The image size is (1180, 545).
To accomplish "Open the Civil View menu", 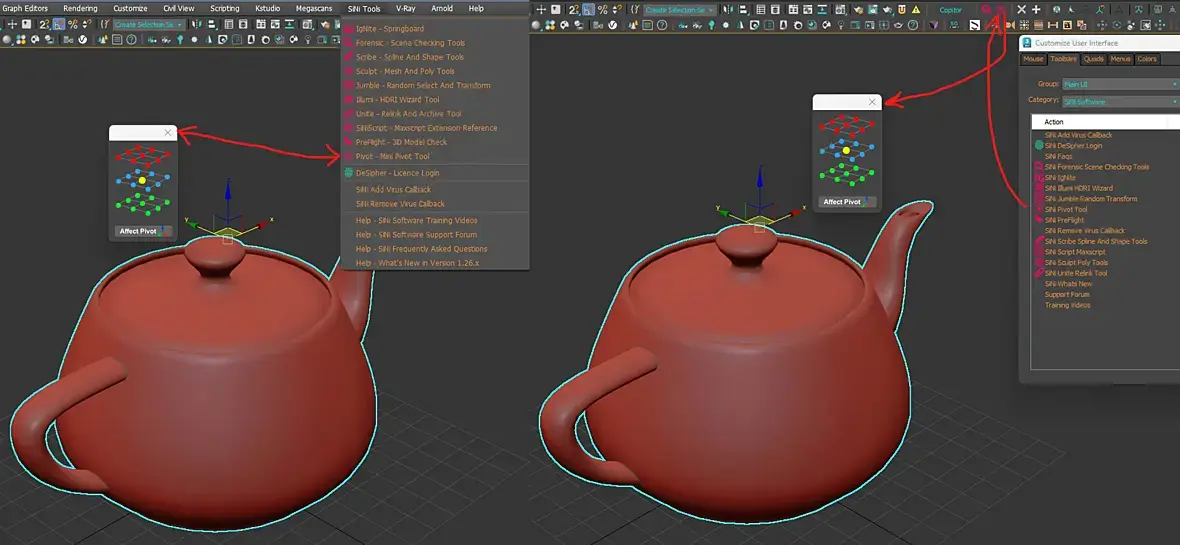I will [178, 8].
